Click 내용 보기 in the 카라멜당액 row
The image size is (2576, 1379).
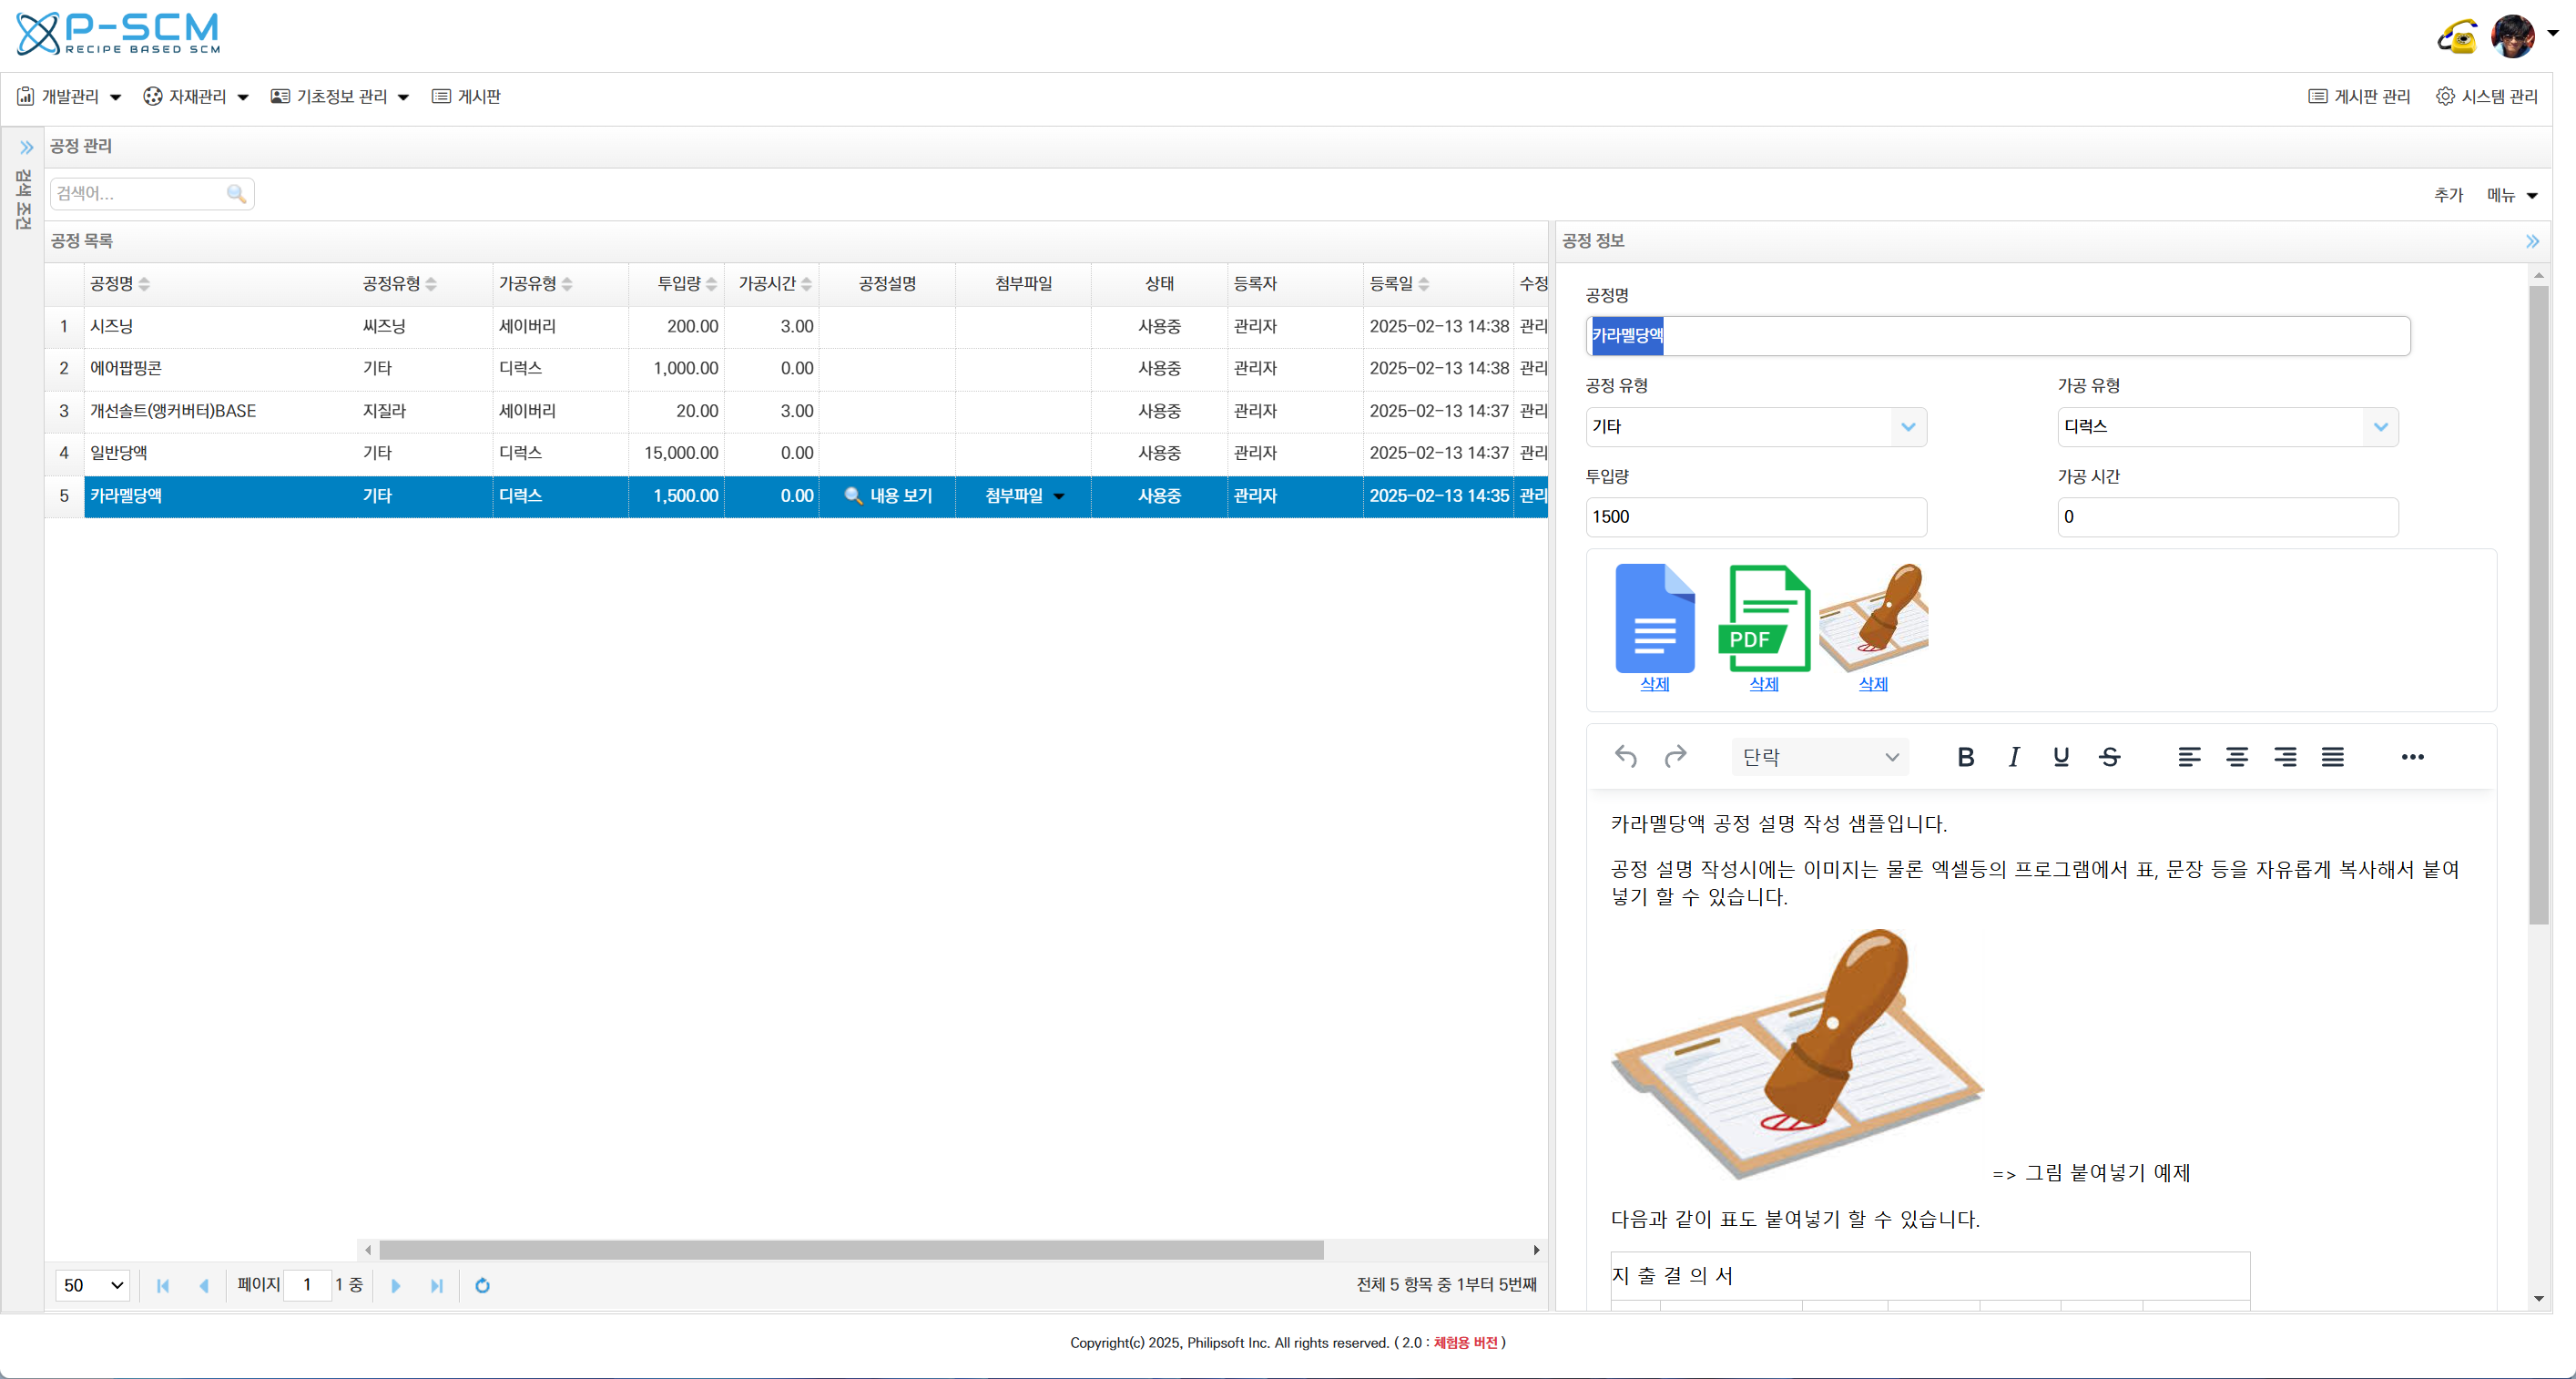pos(888,496)
